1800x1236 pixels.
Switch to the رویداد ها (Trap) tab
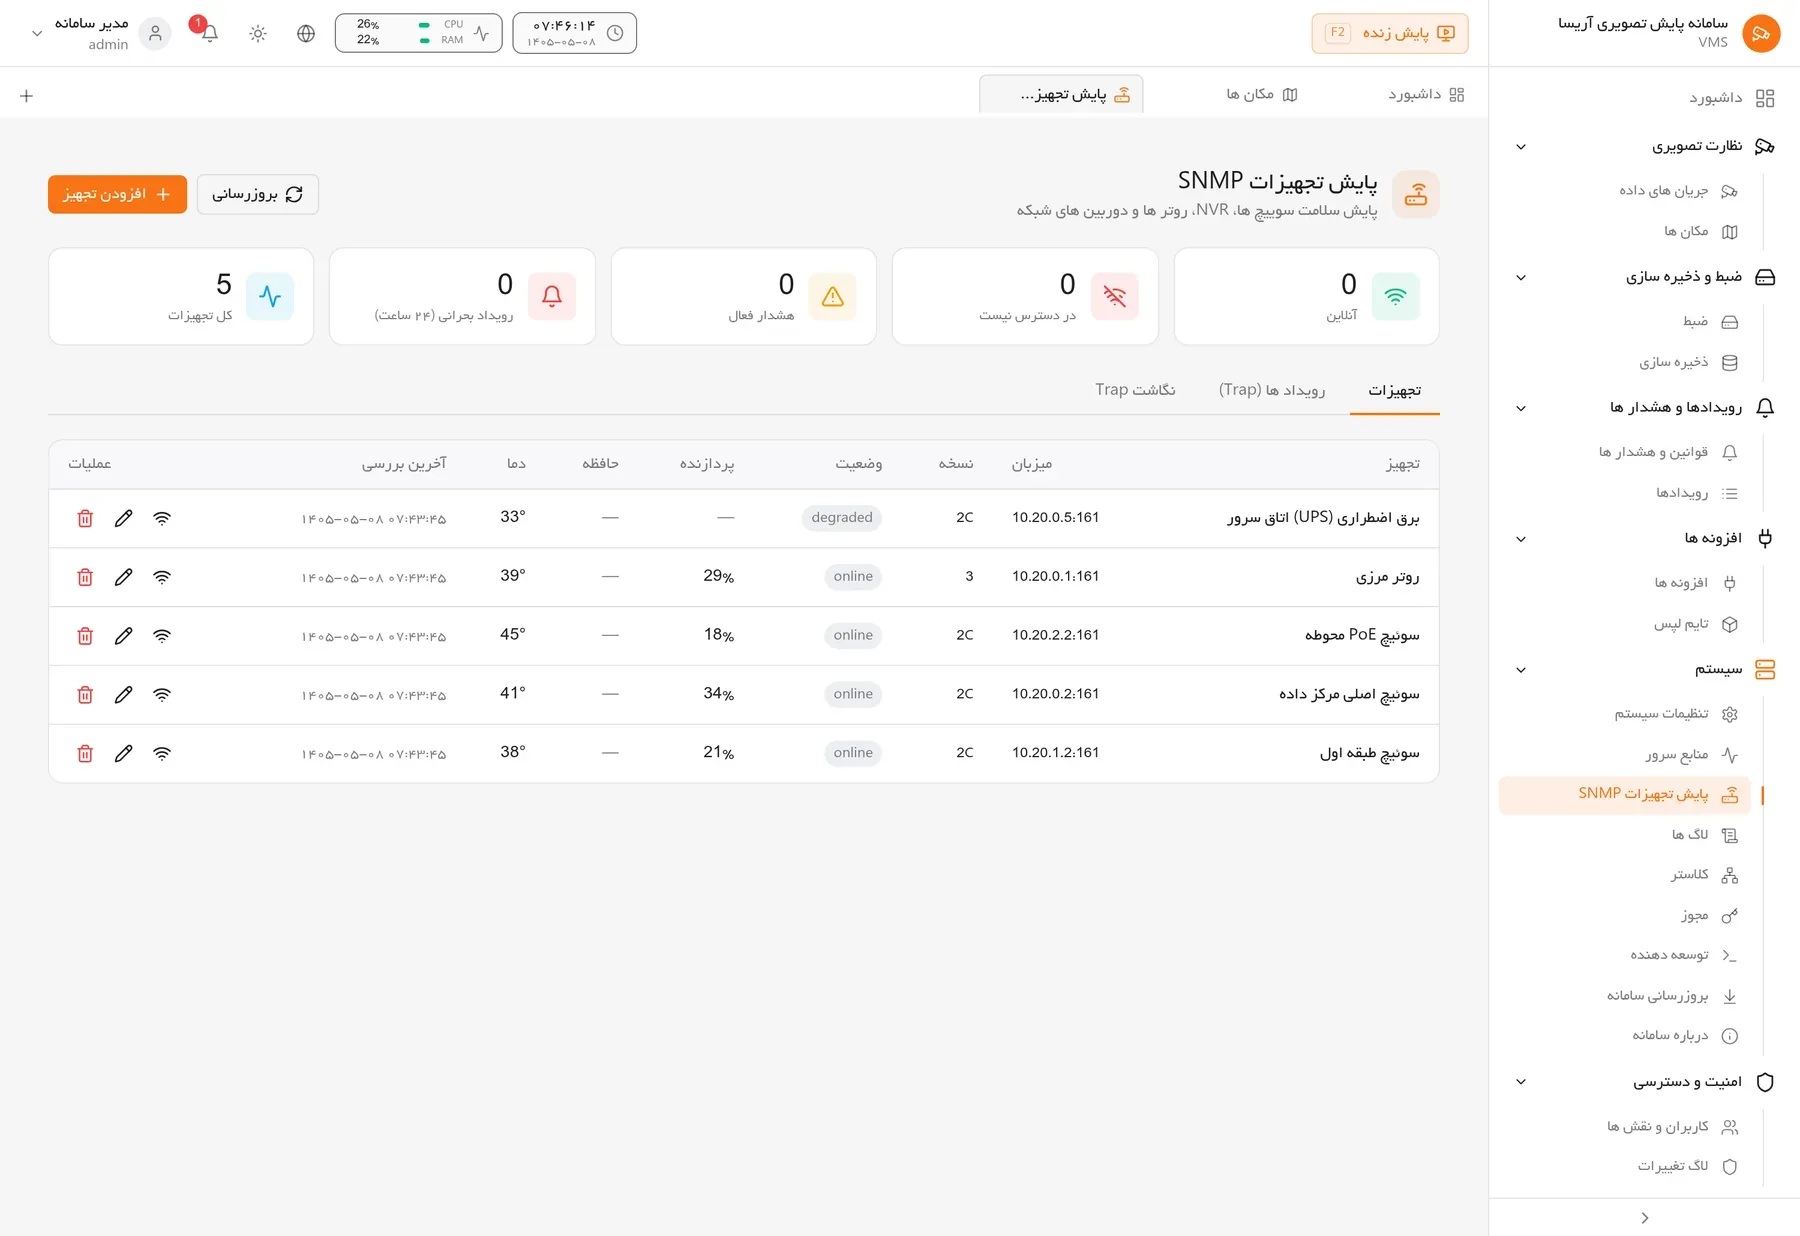(1272, 390)
